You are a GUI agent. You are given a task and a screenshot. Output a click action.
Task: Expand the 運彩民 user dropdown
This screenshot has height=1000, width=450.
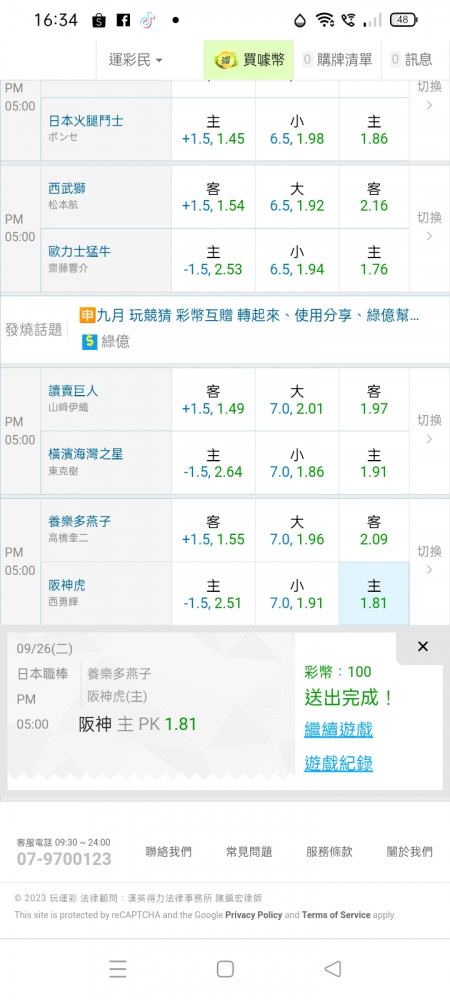[x=135, y=60]
